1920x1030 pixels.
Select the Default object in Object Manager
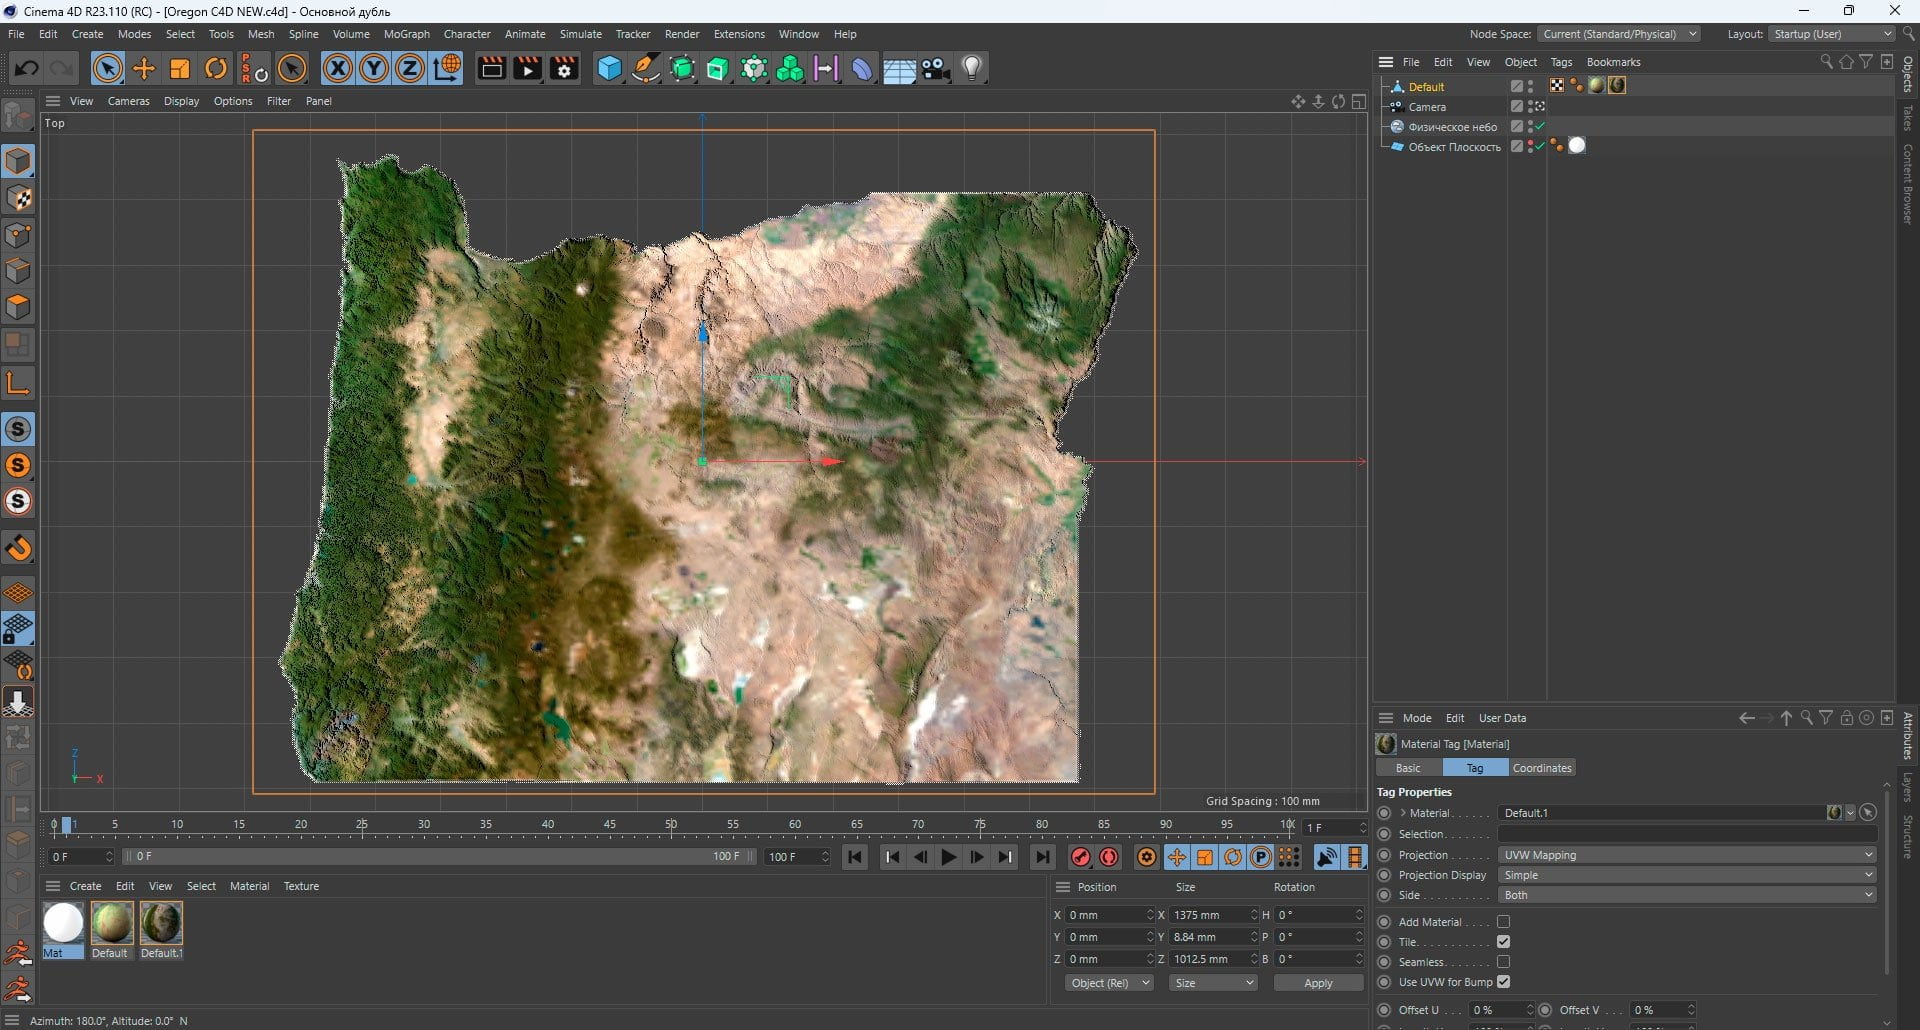(1426, 87)
